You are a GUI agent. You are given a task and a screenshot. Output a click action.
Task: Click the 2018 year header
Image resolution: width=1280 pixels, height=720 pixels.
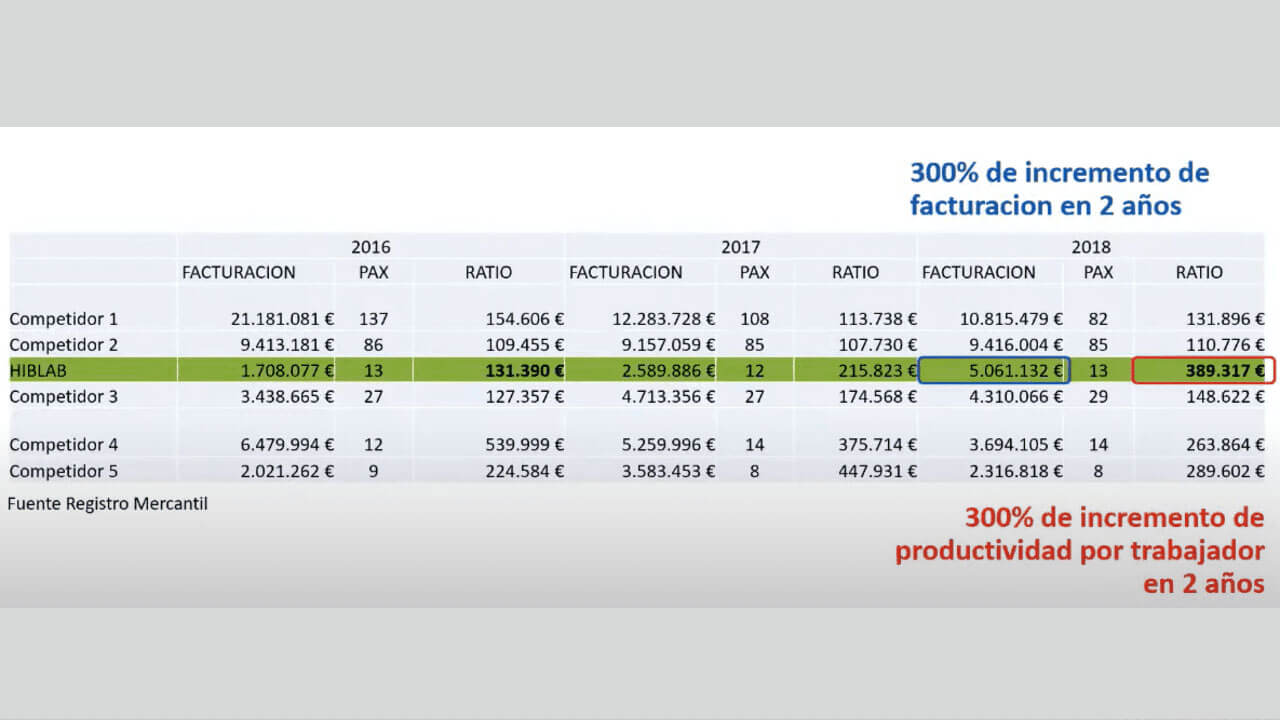click(1091, 247)
